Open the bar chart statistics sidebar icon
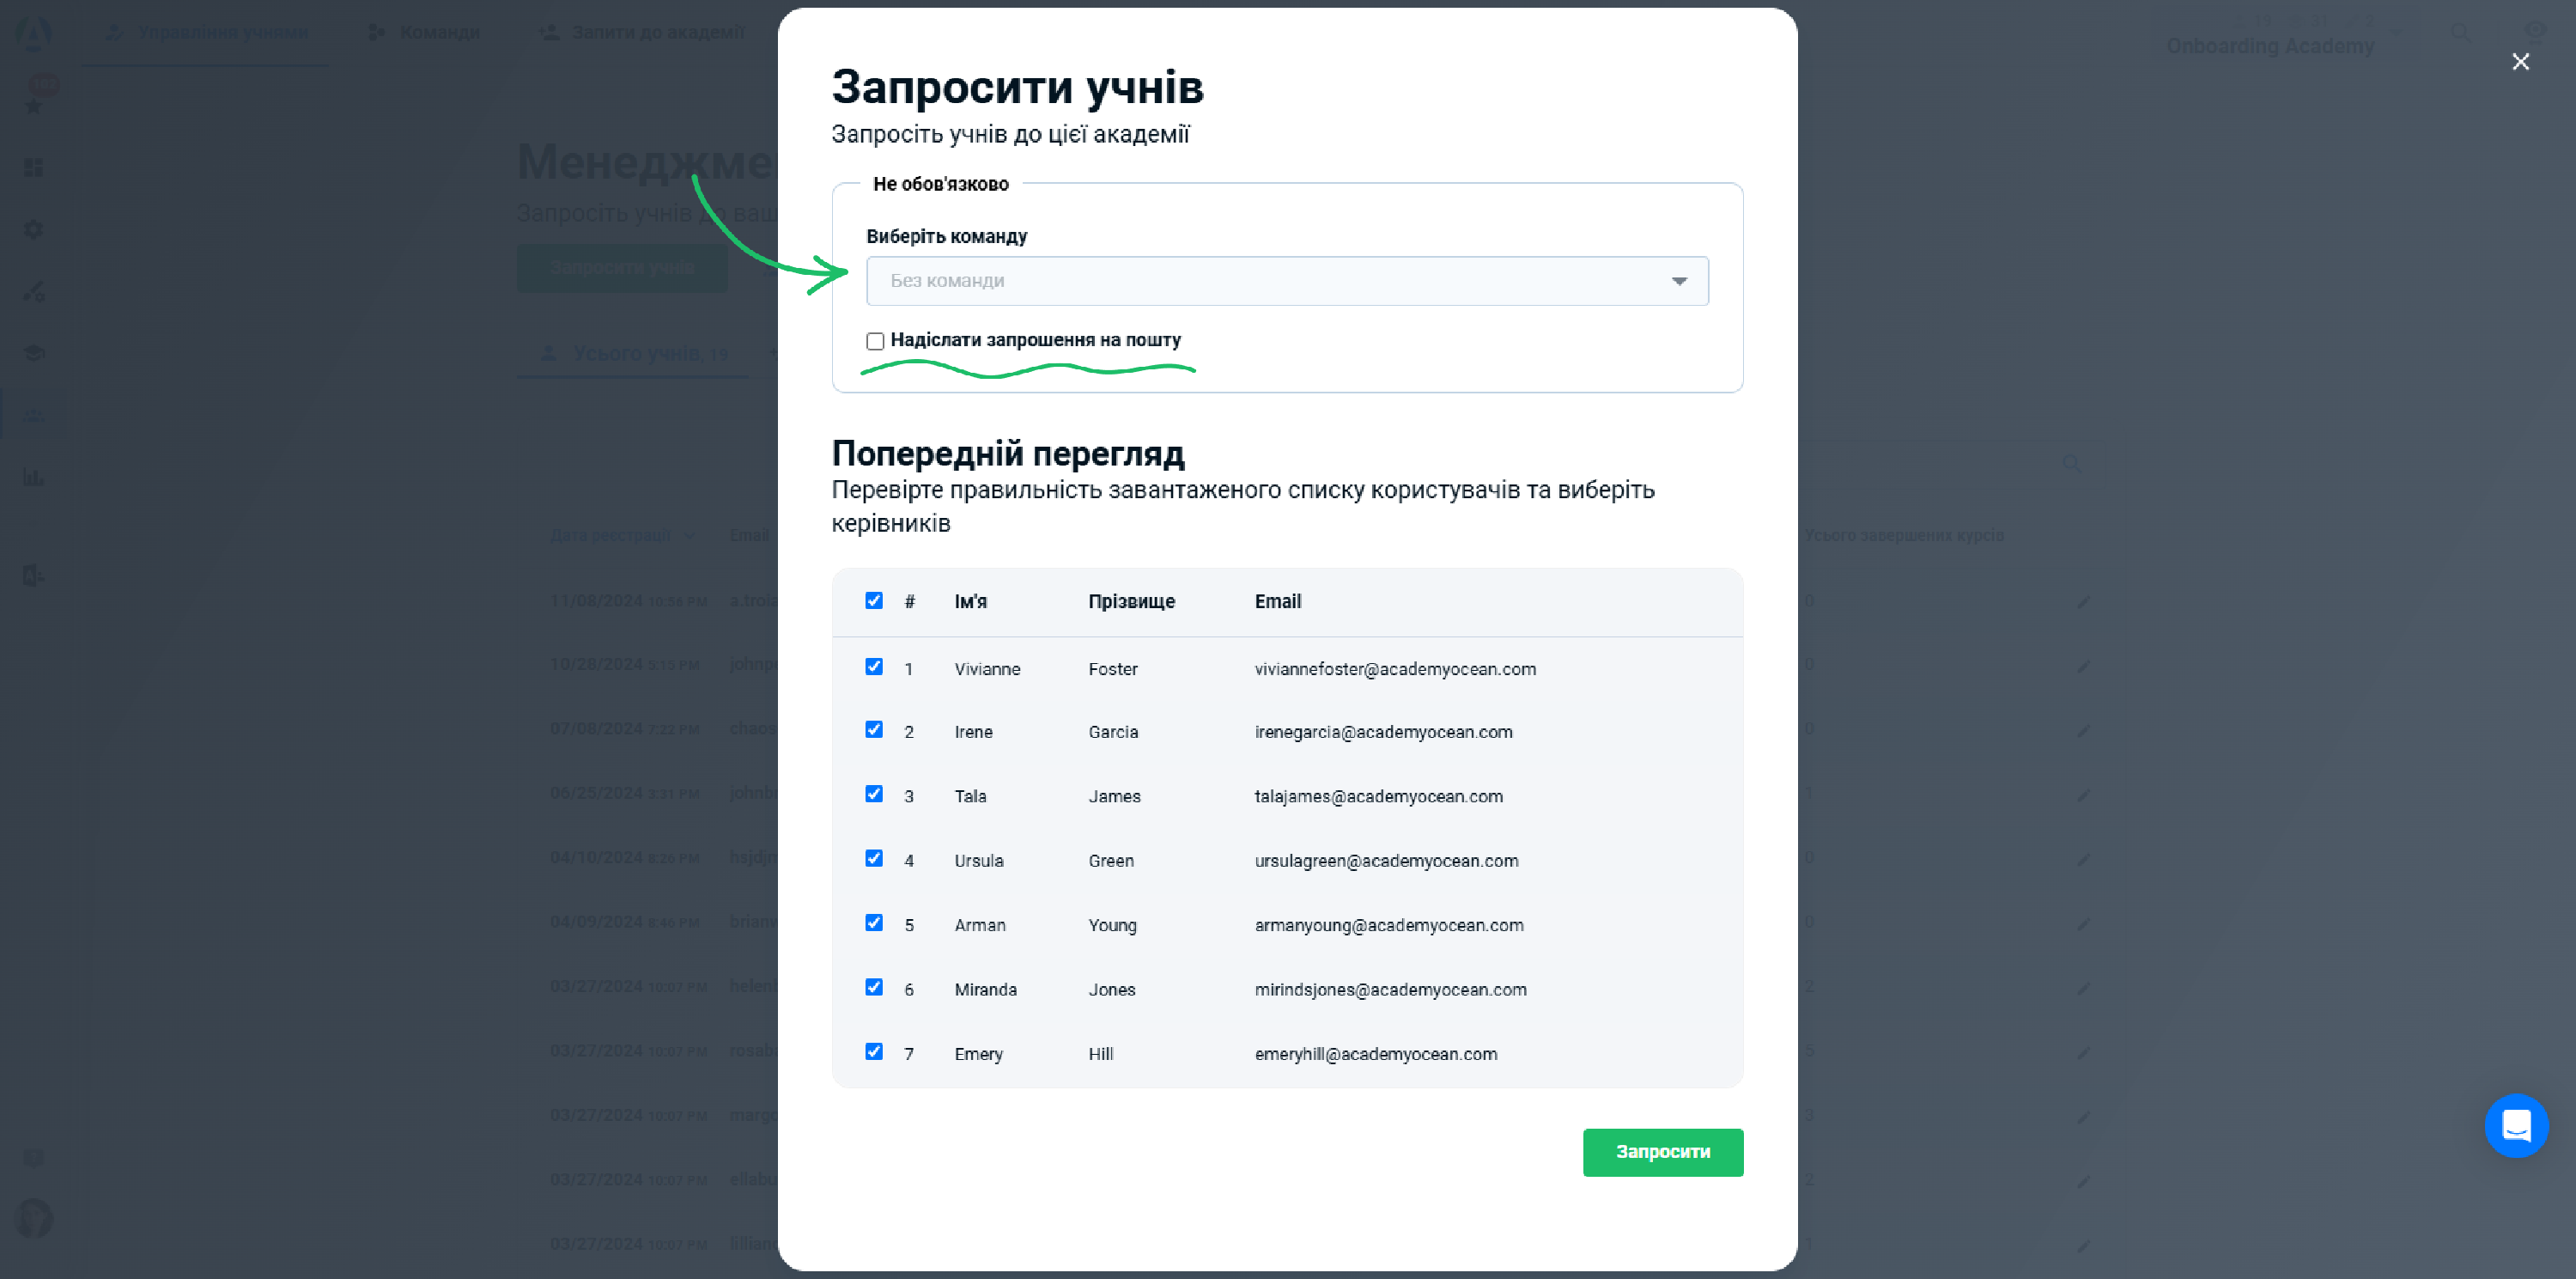 (34, 477)
